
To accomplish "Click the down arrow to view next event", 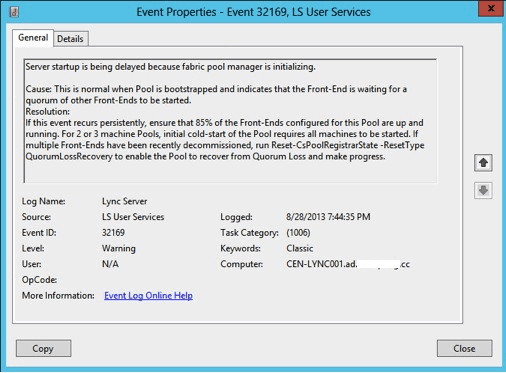I will coord(483,190).
